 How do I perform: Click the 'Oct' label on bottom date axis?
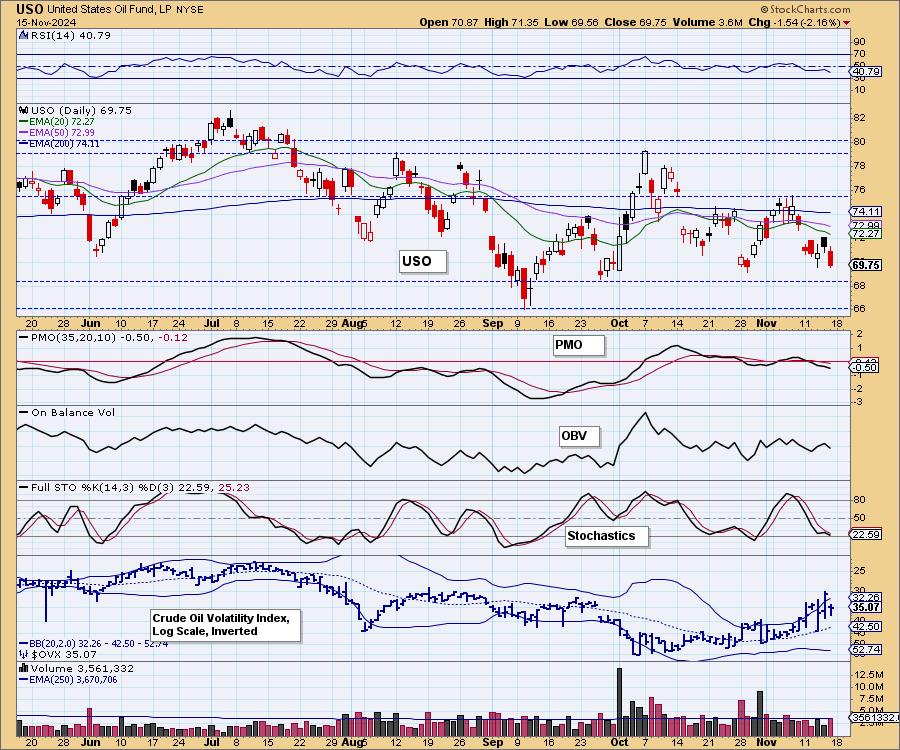click(619, 741)
